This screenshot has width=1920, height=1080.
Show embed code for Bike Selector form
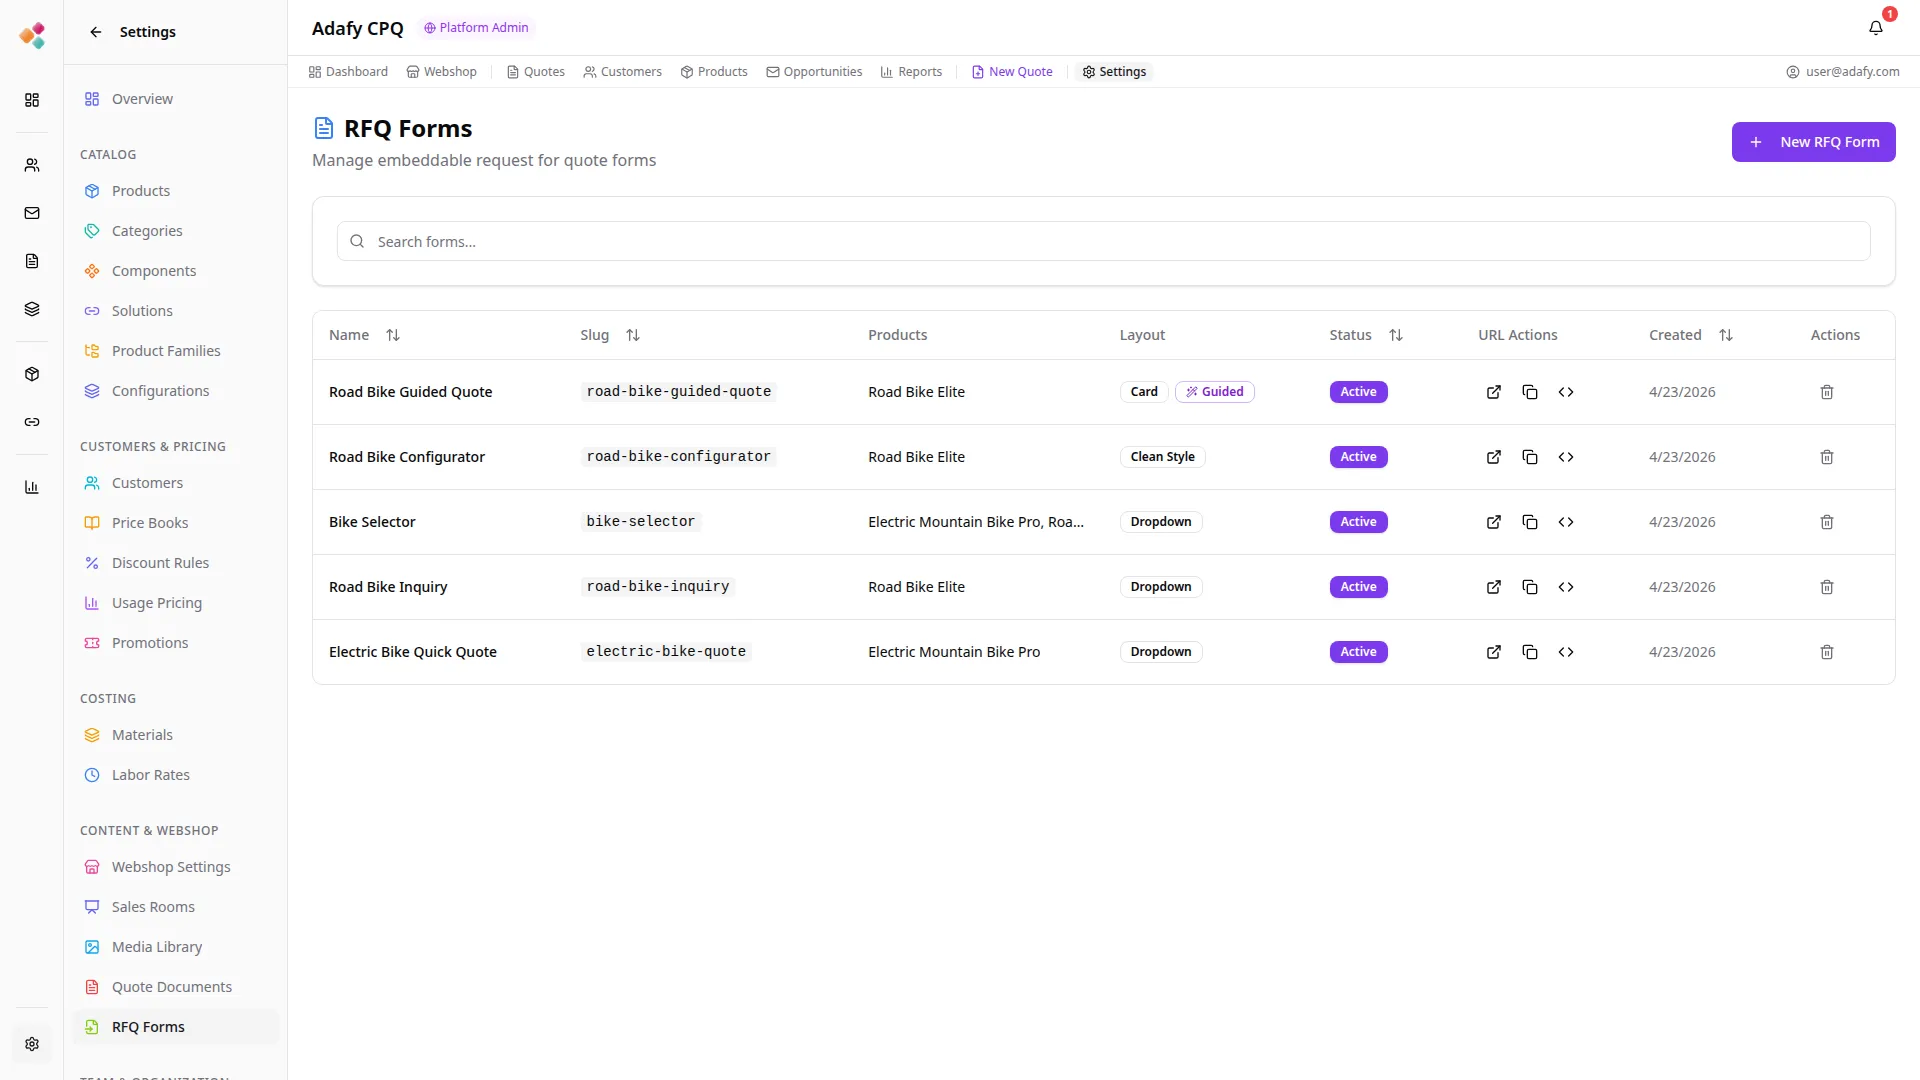point(1565,522)
